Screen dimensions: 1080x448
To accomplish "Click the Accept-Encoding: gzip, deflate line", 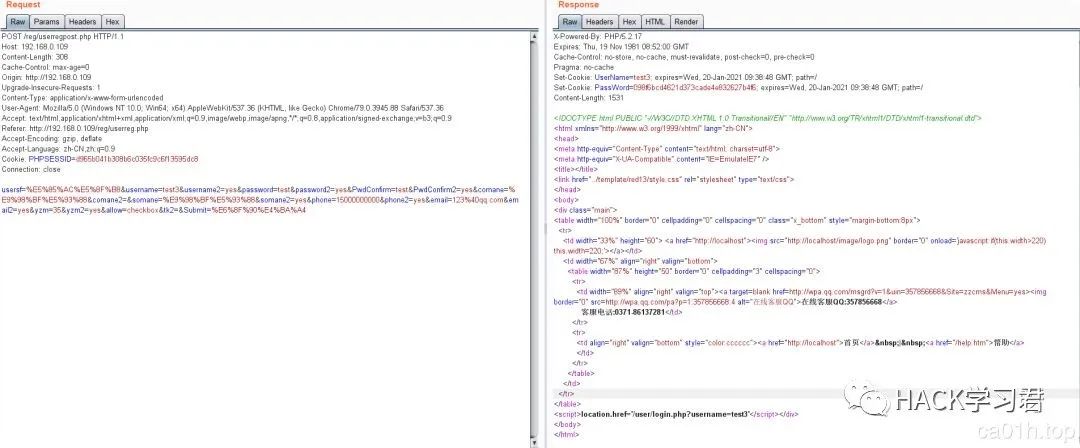I will click(52, 139).
